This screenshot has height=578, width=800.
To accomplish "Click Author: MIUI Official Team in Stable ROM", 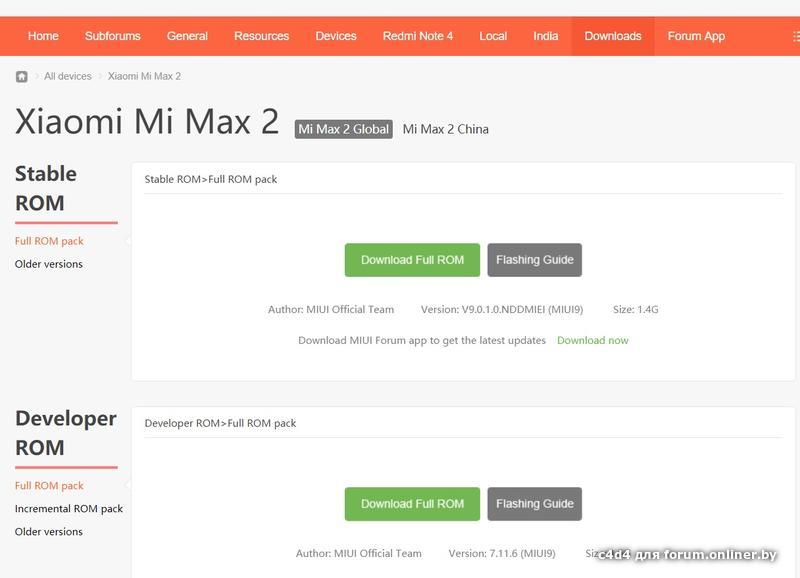I will click(x=331, y=309).
